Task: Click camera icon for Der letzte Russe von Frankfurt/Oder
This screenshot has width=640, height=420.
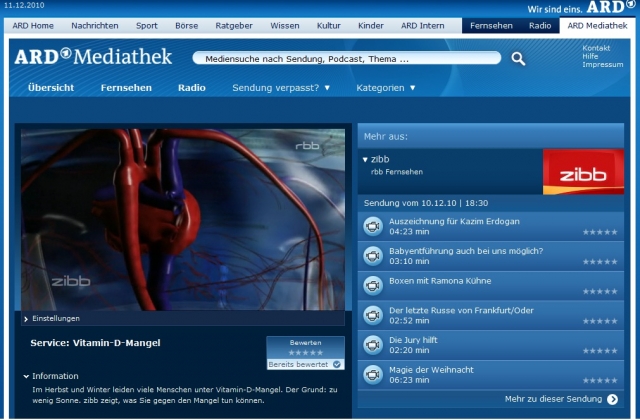Action: click(373, 316)
